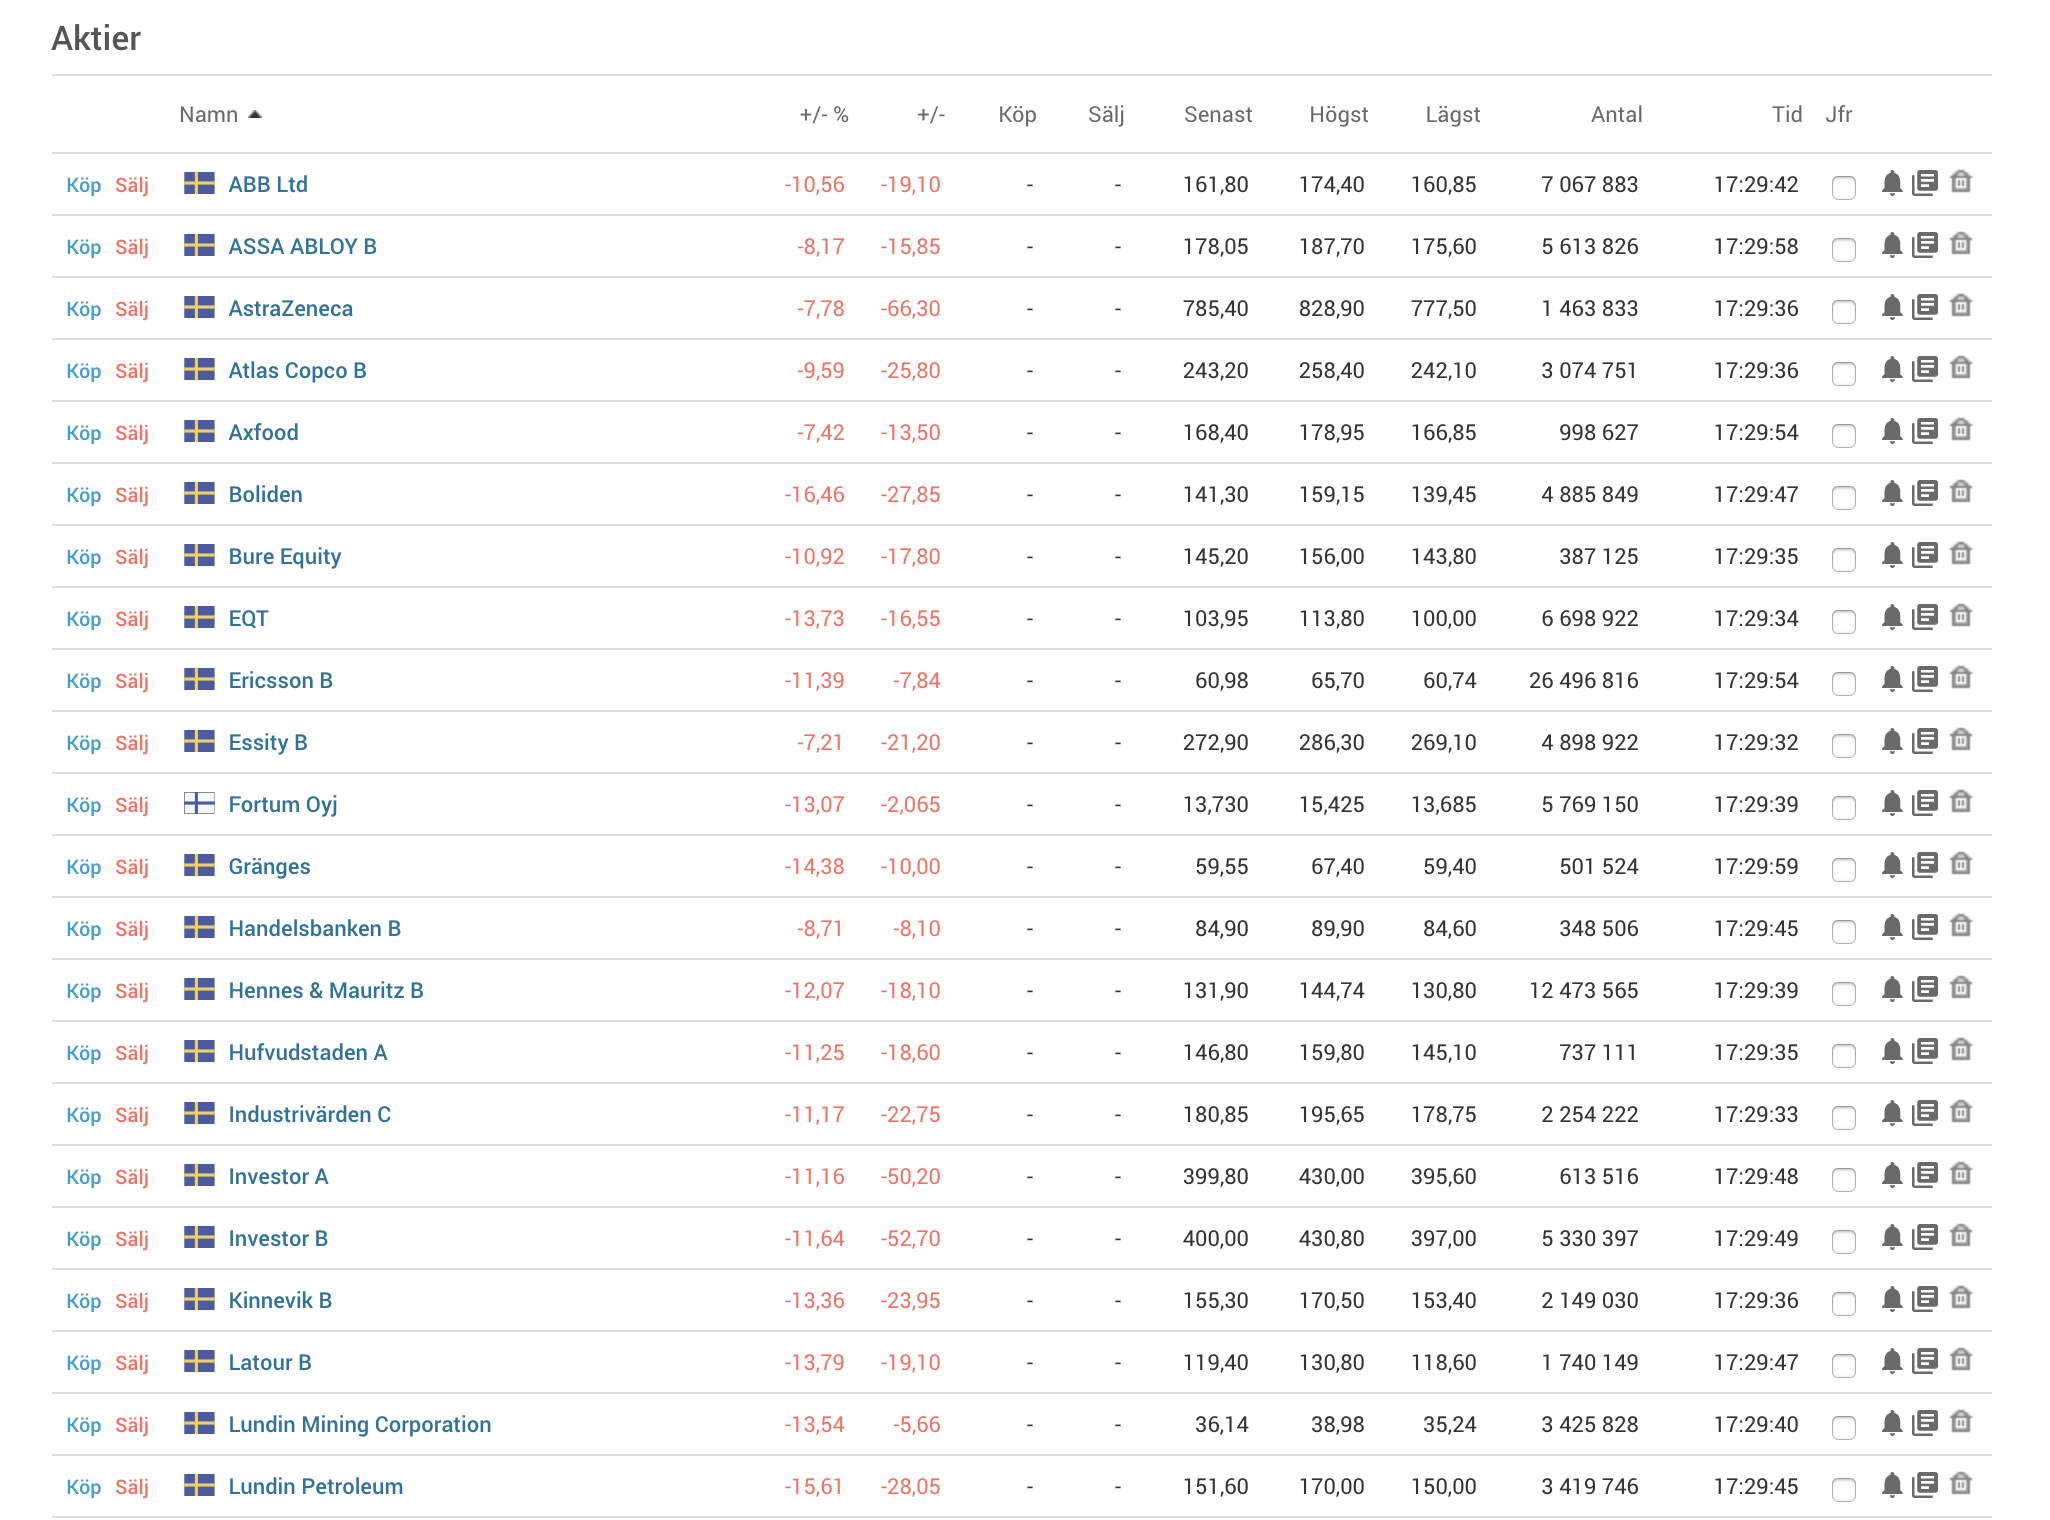Tick the compare checkbox for AstraZeneca

tap(1843, 311)
